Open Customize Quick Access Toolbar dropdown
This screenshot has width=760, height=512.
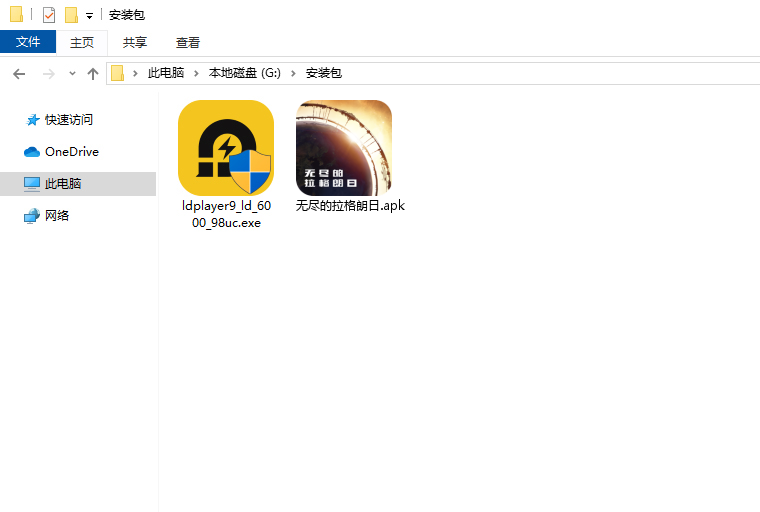[89, 16]
